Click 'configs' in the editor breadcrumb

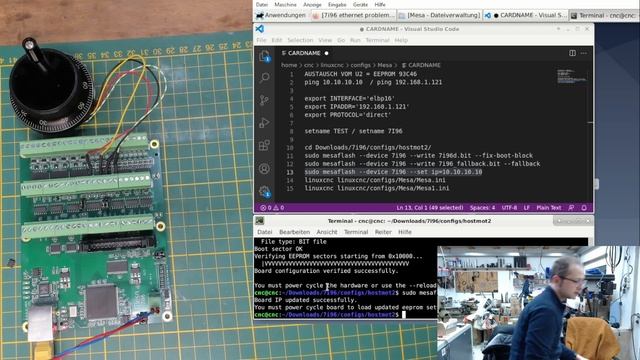(360, 65)
